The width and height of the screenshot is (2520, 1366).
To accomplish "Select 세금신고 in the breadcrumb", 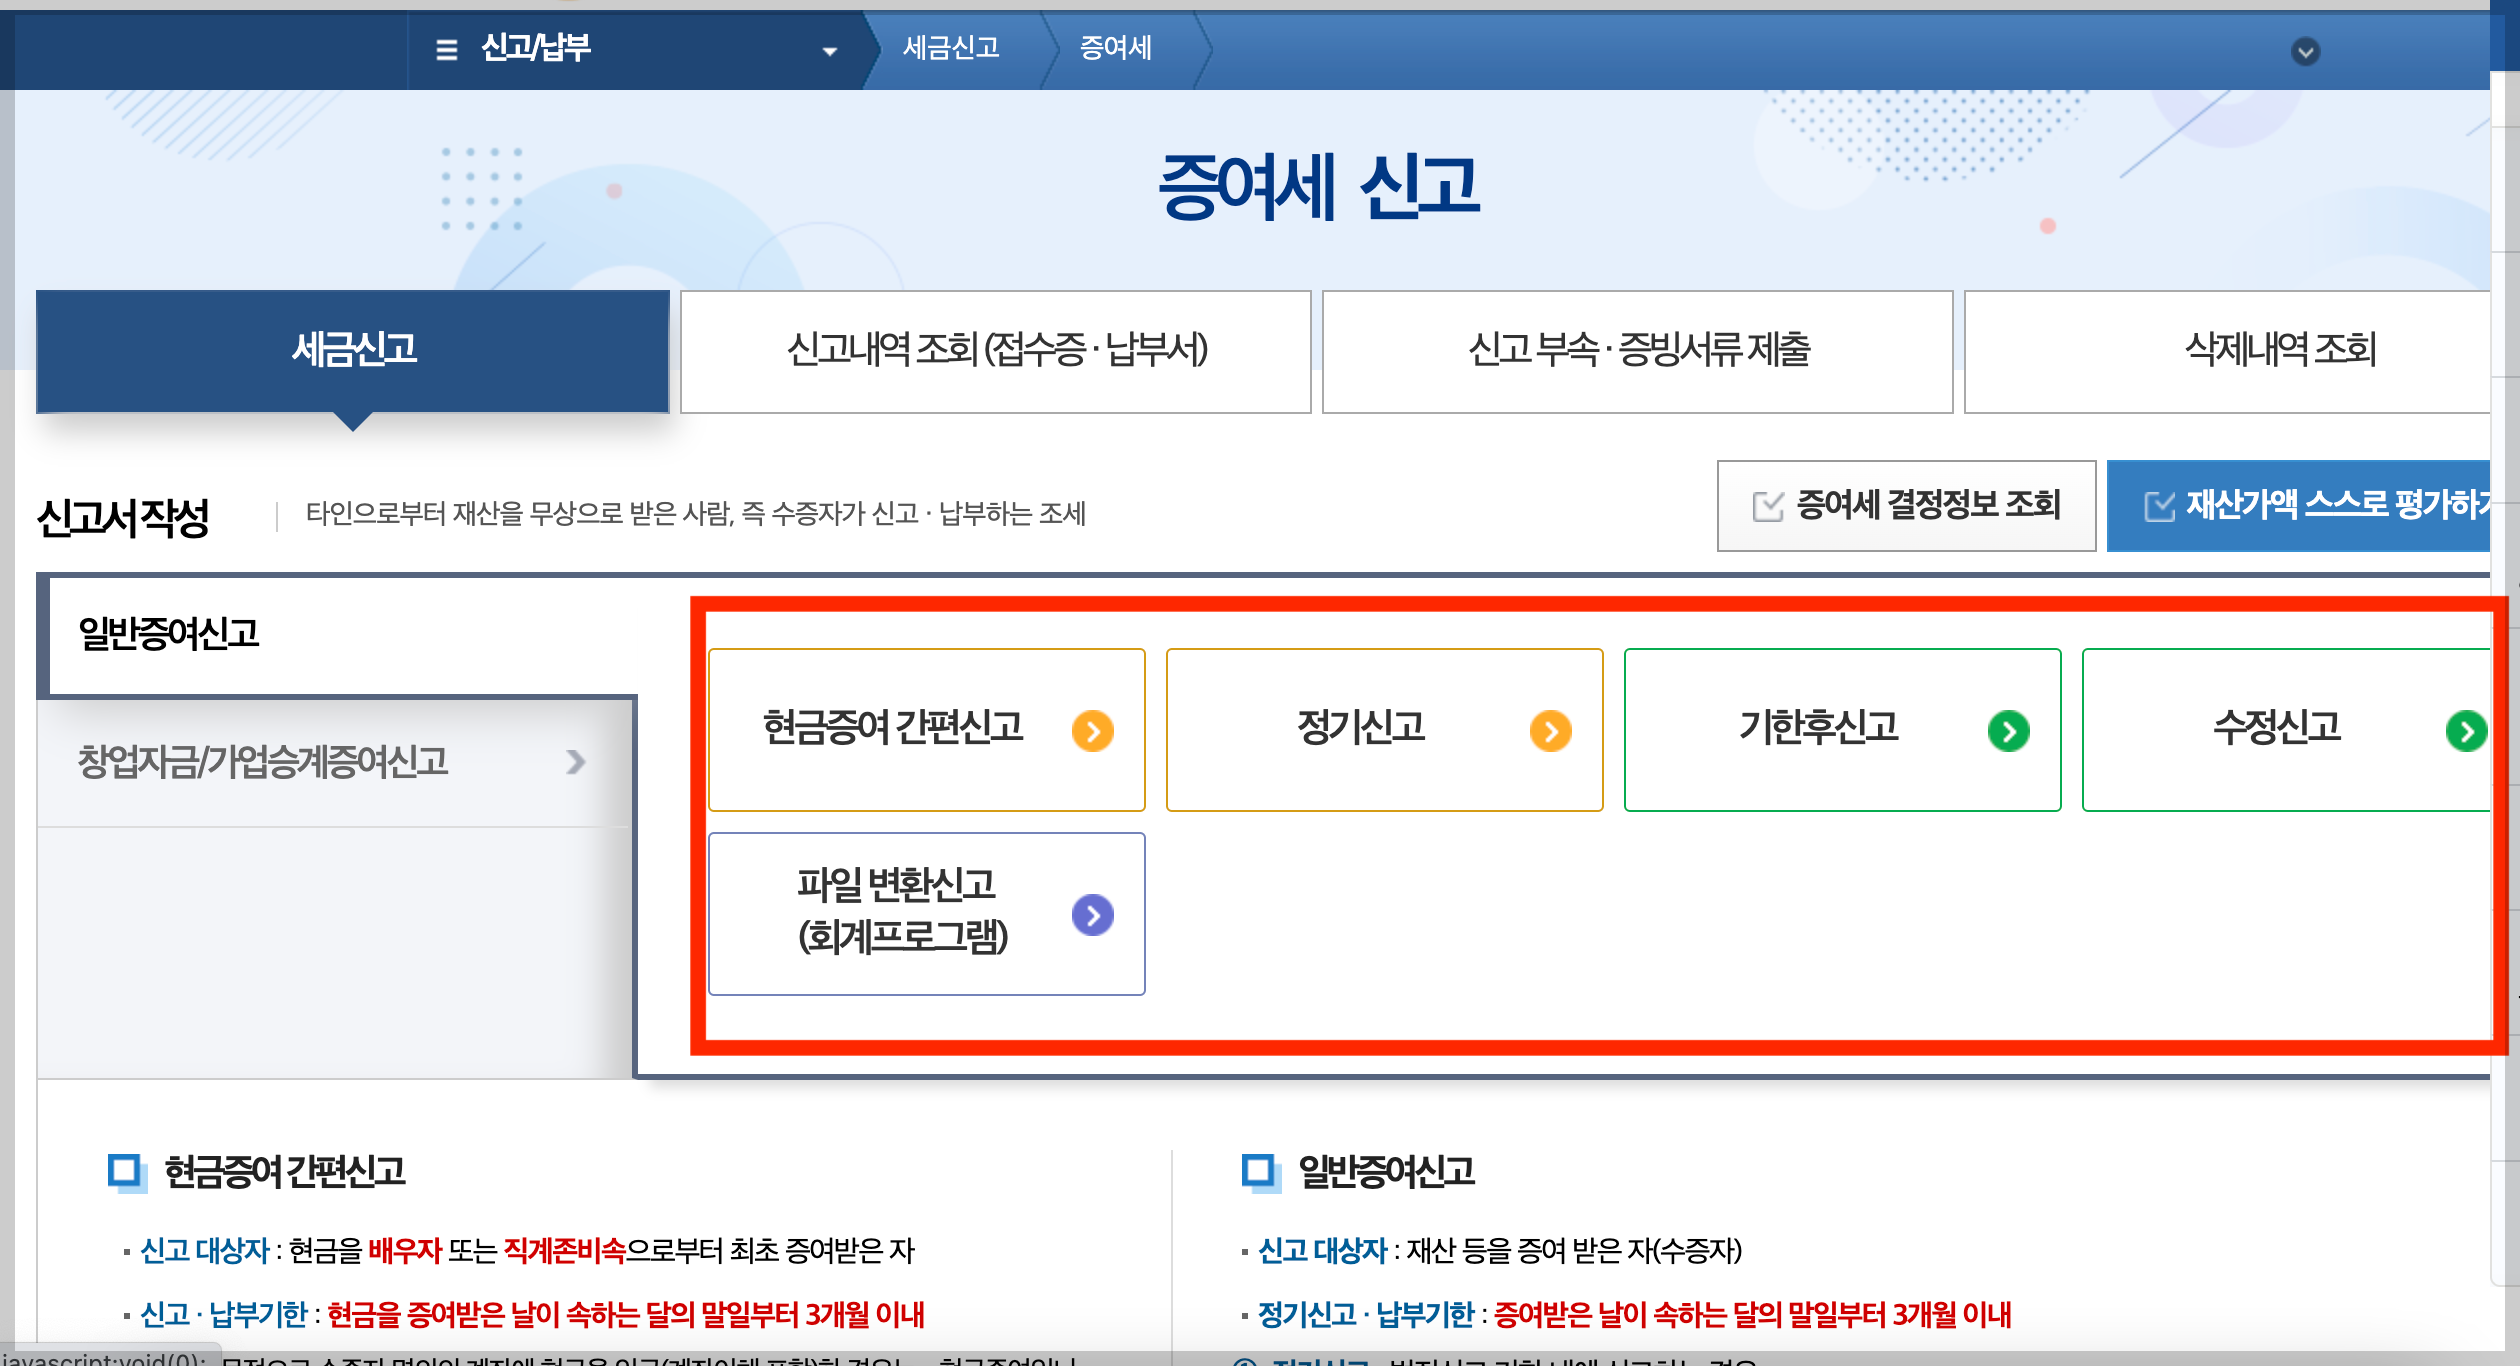I will click(x=952, y=47).
